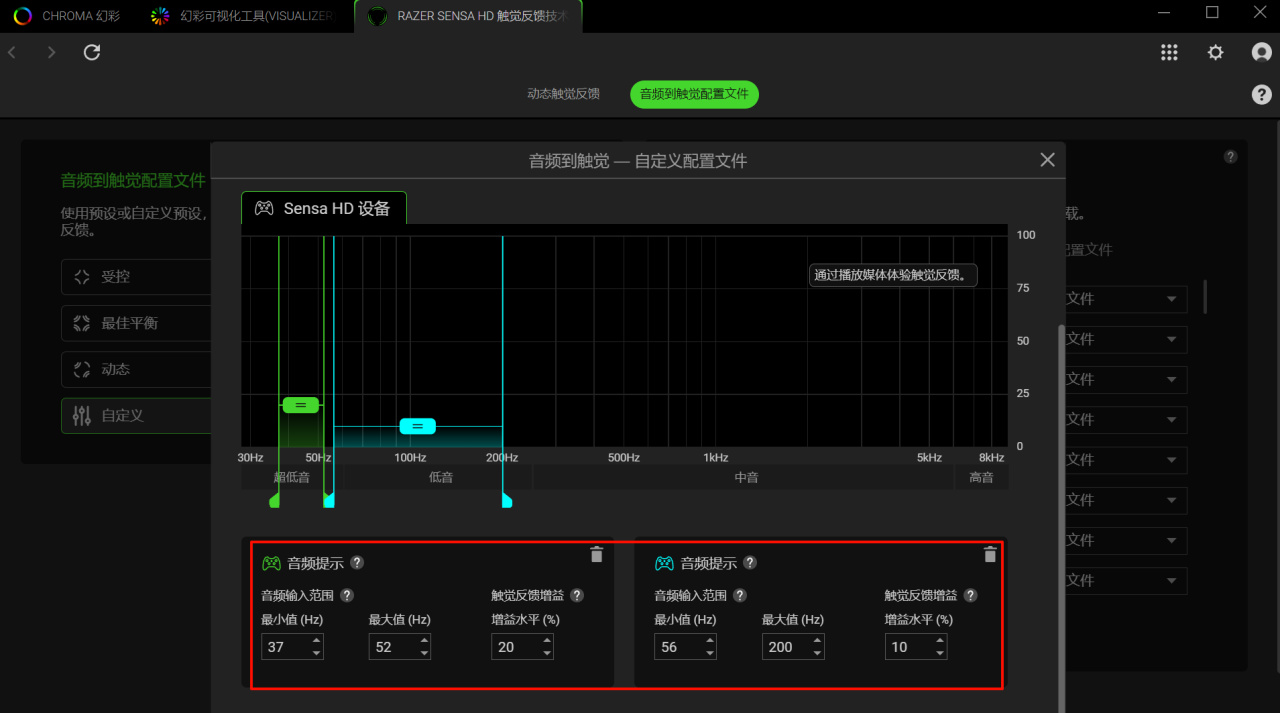Click the CHROMA rainbow ring icon

pos(23,16)
